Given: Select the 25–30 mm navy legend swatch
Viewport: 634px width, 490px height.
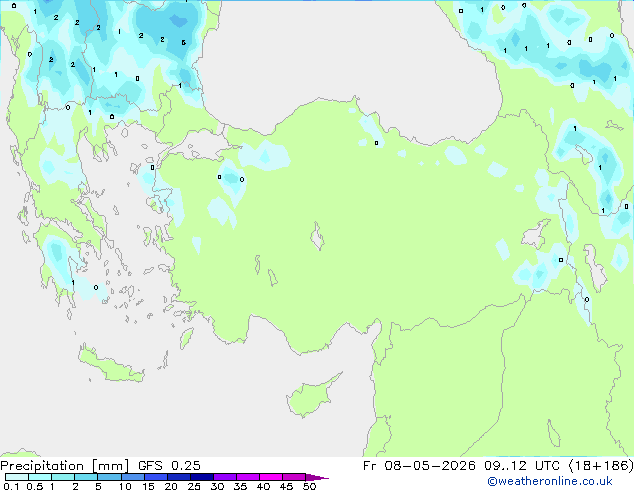Looking at the screenshot, I should coord(201,477).
